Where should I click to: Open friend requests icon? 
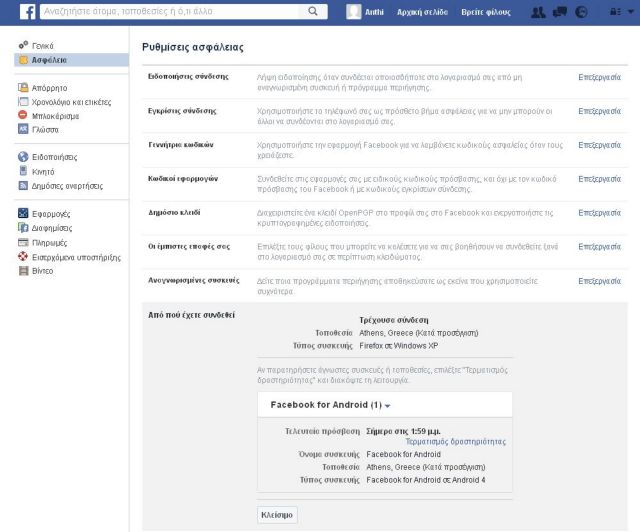click(538, 12)
